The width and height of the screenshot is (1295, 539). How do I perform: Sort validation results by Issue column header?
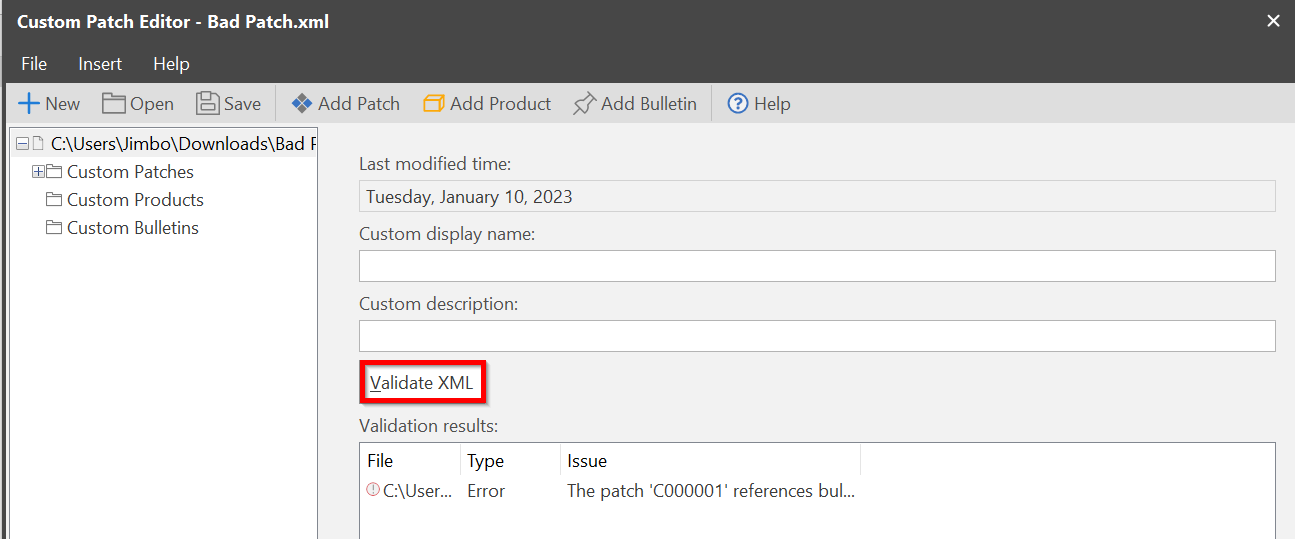point(709,461)
